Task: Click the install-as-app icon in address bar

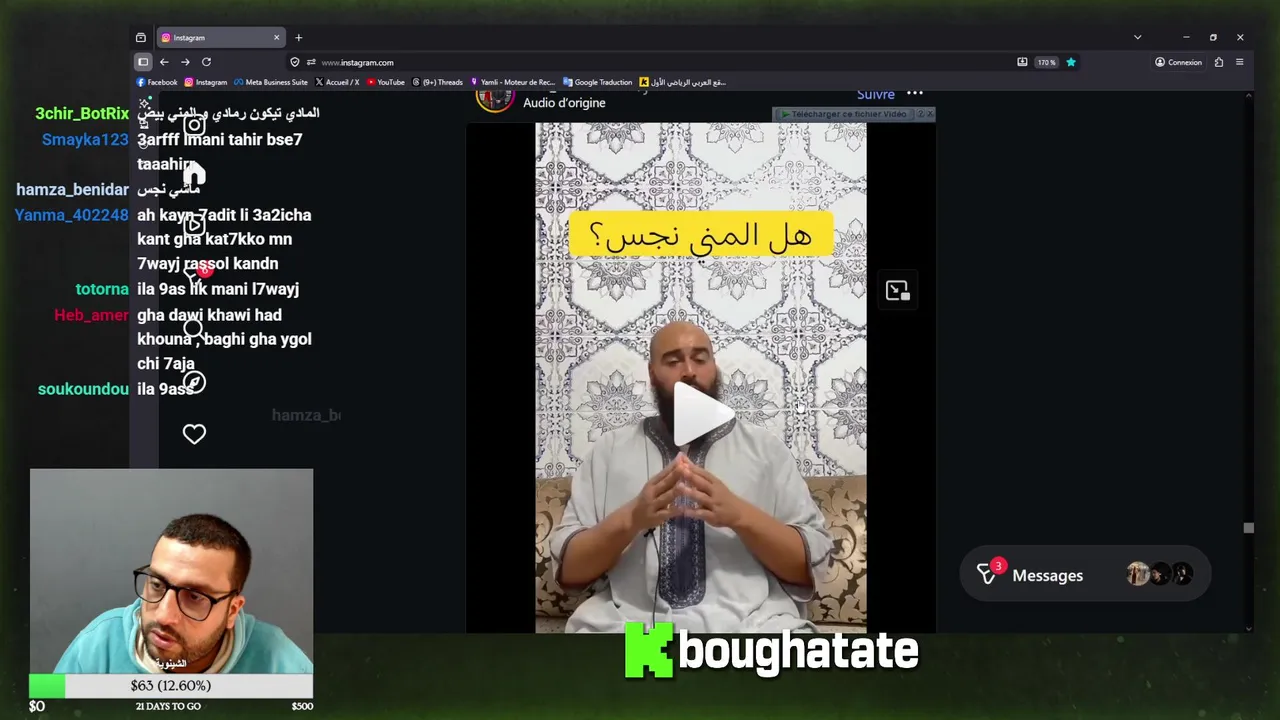Action: (x=1022, y=62)
